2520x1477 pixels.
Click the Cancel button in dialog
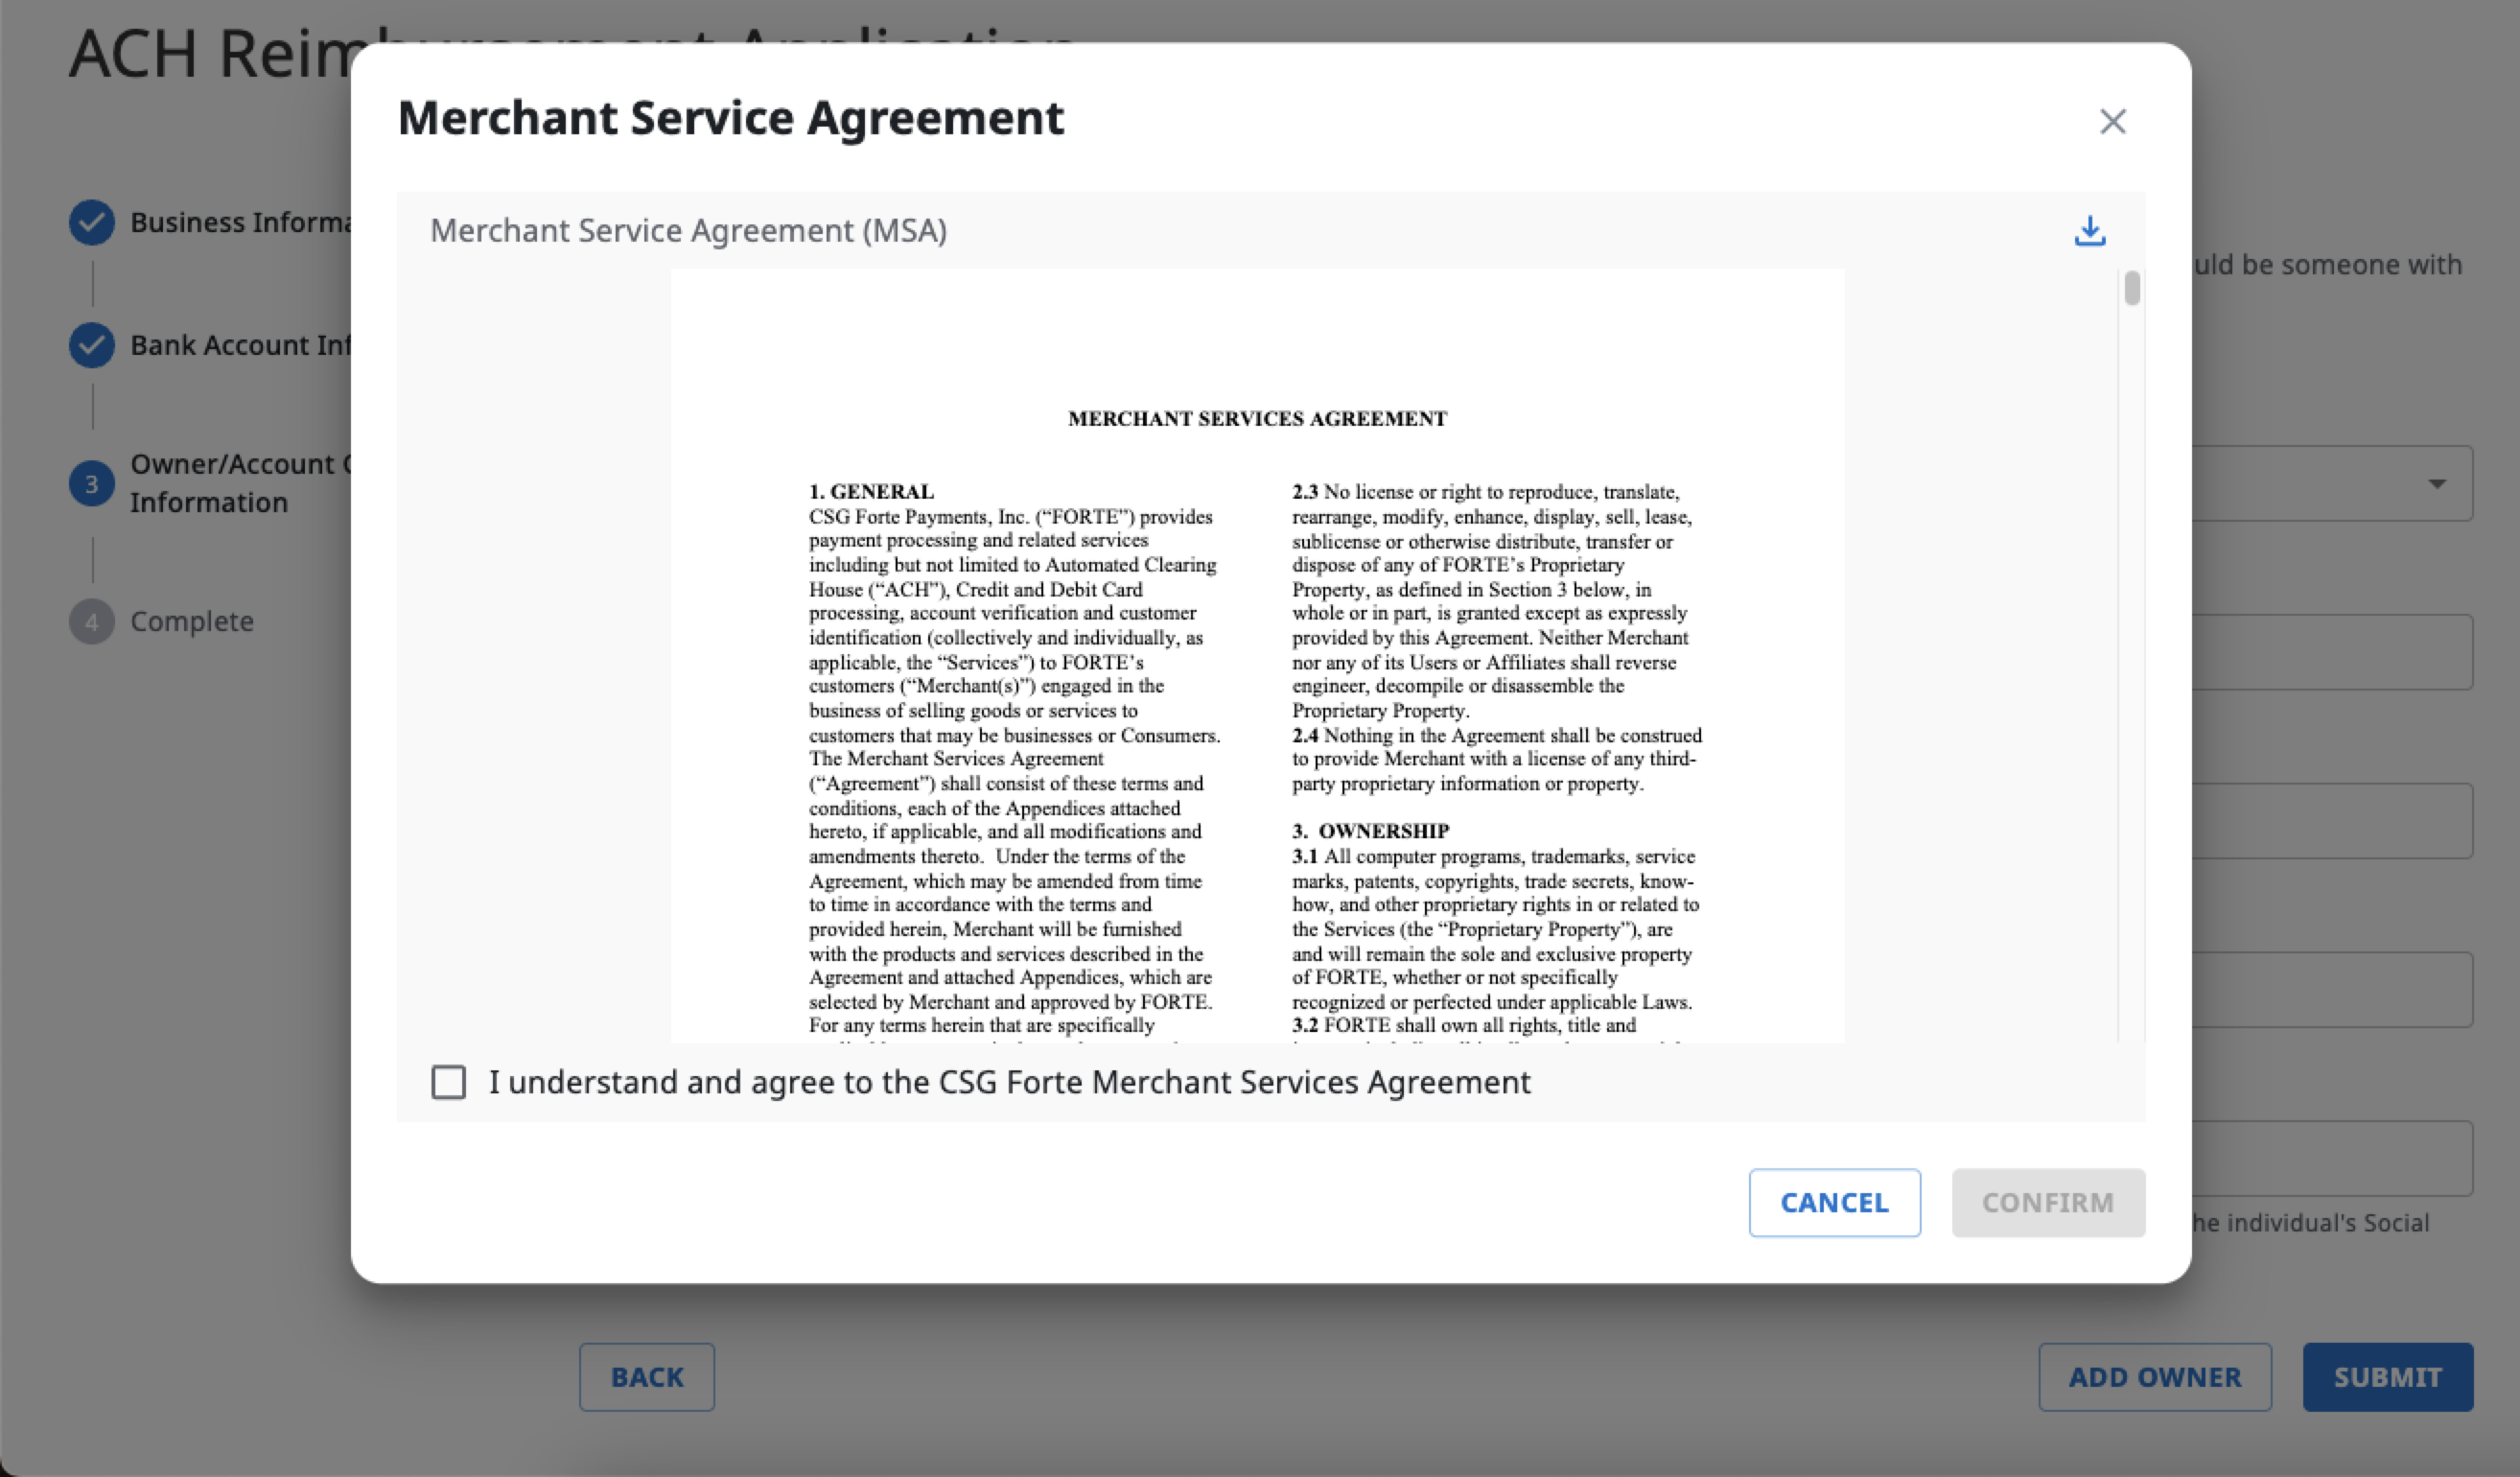(1834, 1202)
